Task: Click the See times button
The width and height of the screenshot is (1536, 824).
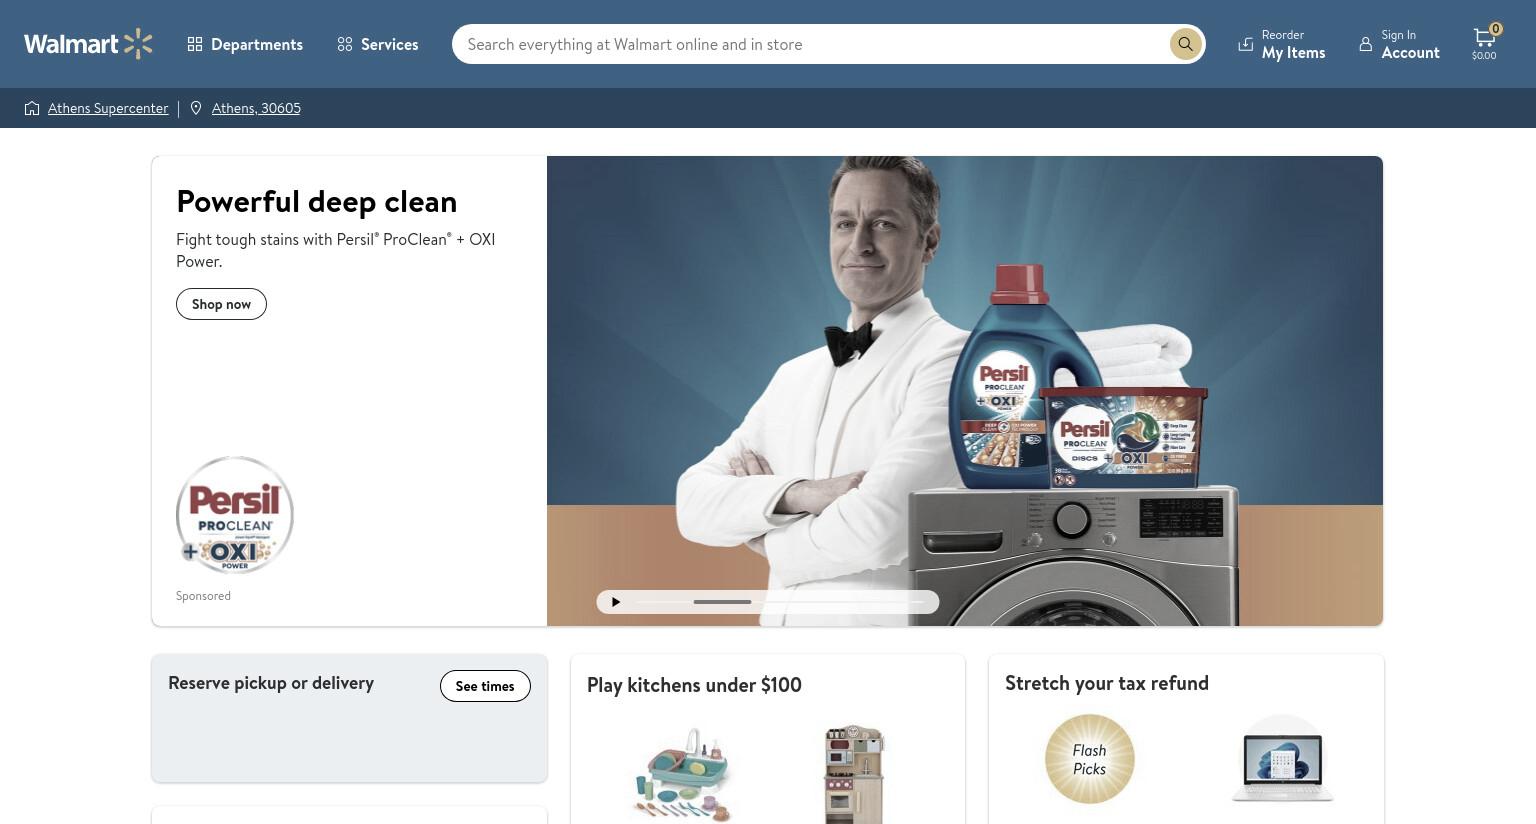Action: [x=485, y=686]
